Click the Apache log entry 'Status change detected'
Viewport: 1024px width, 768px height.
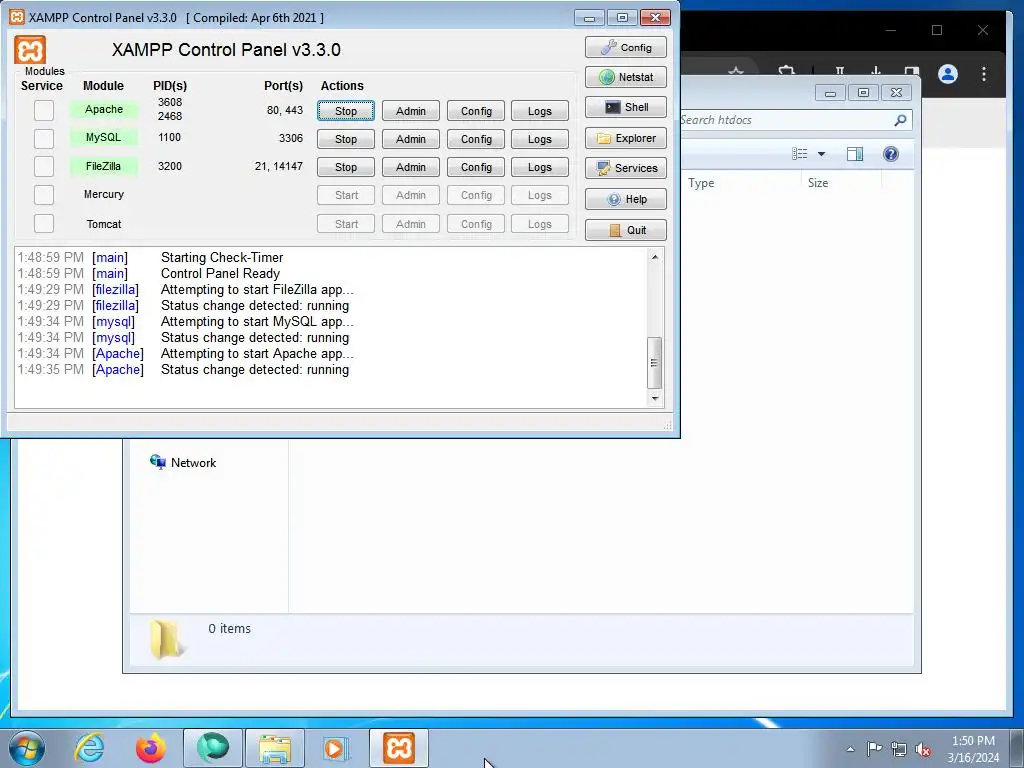255,370
